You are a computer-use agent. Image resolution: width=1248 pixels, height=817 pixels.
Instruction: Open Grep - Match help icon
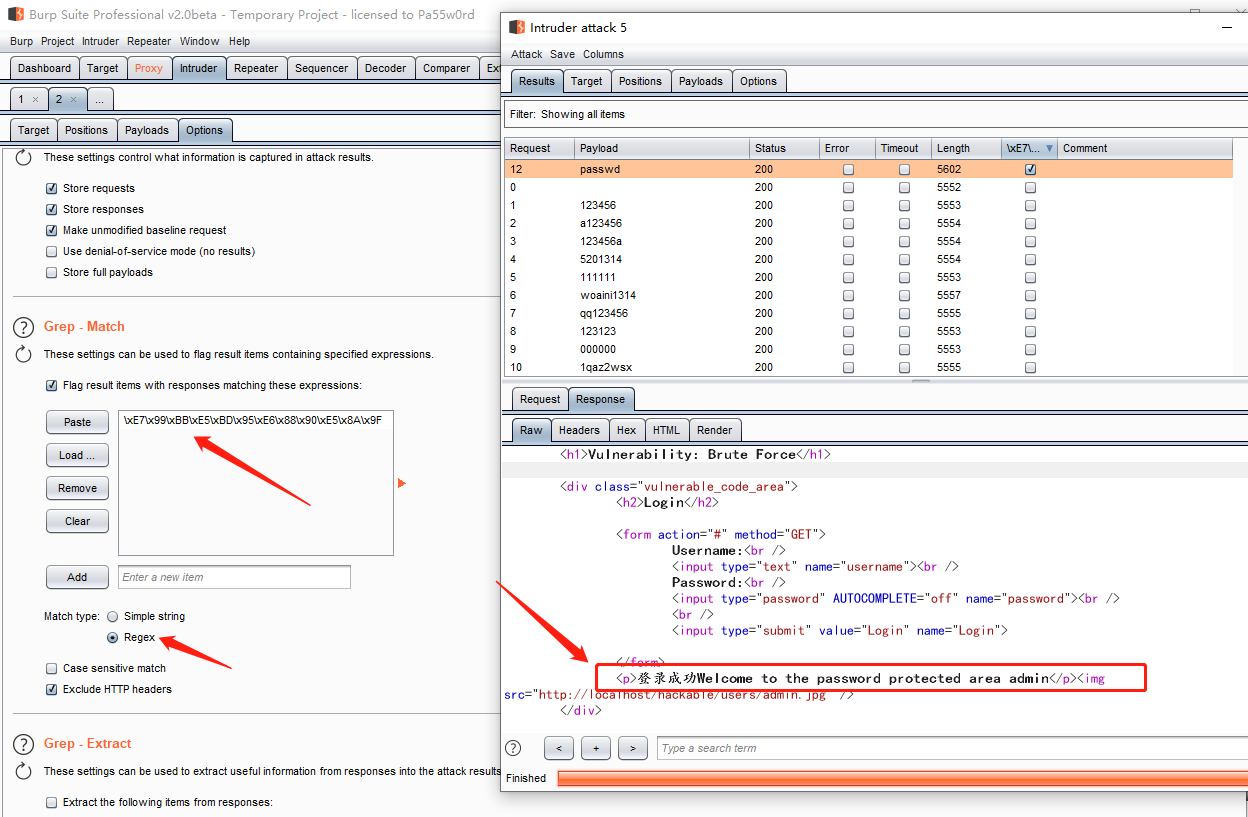[x=24, y=327]
